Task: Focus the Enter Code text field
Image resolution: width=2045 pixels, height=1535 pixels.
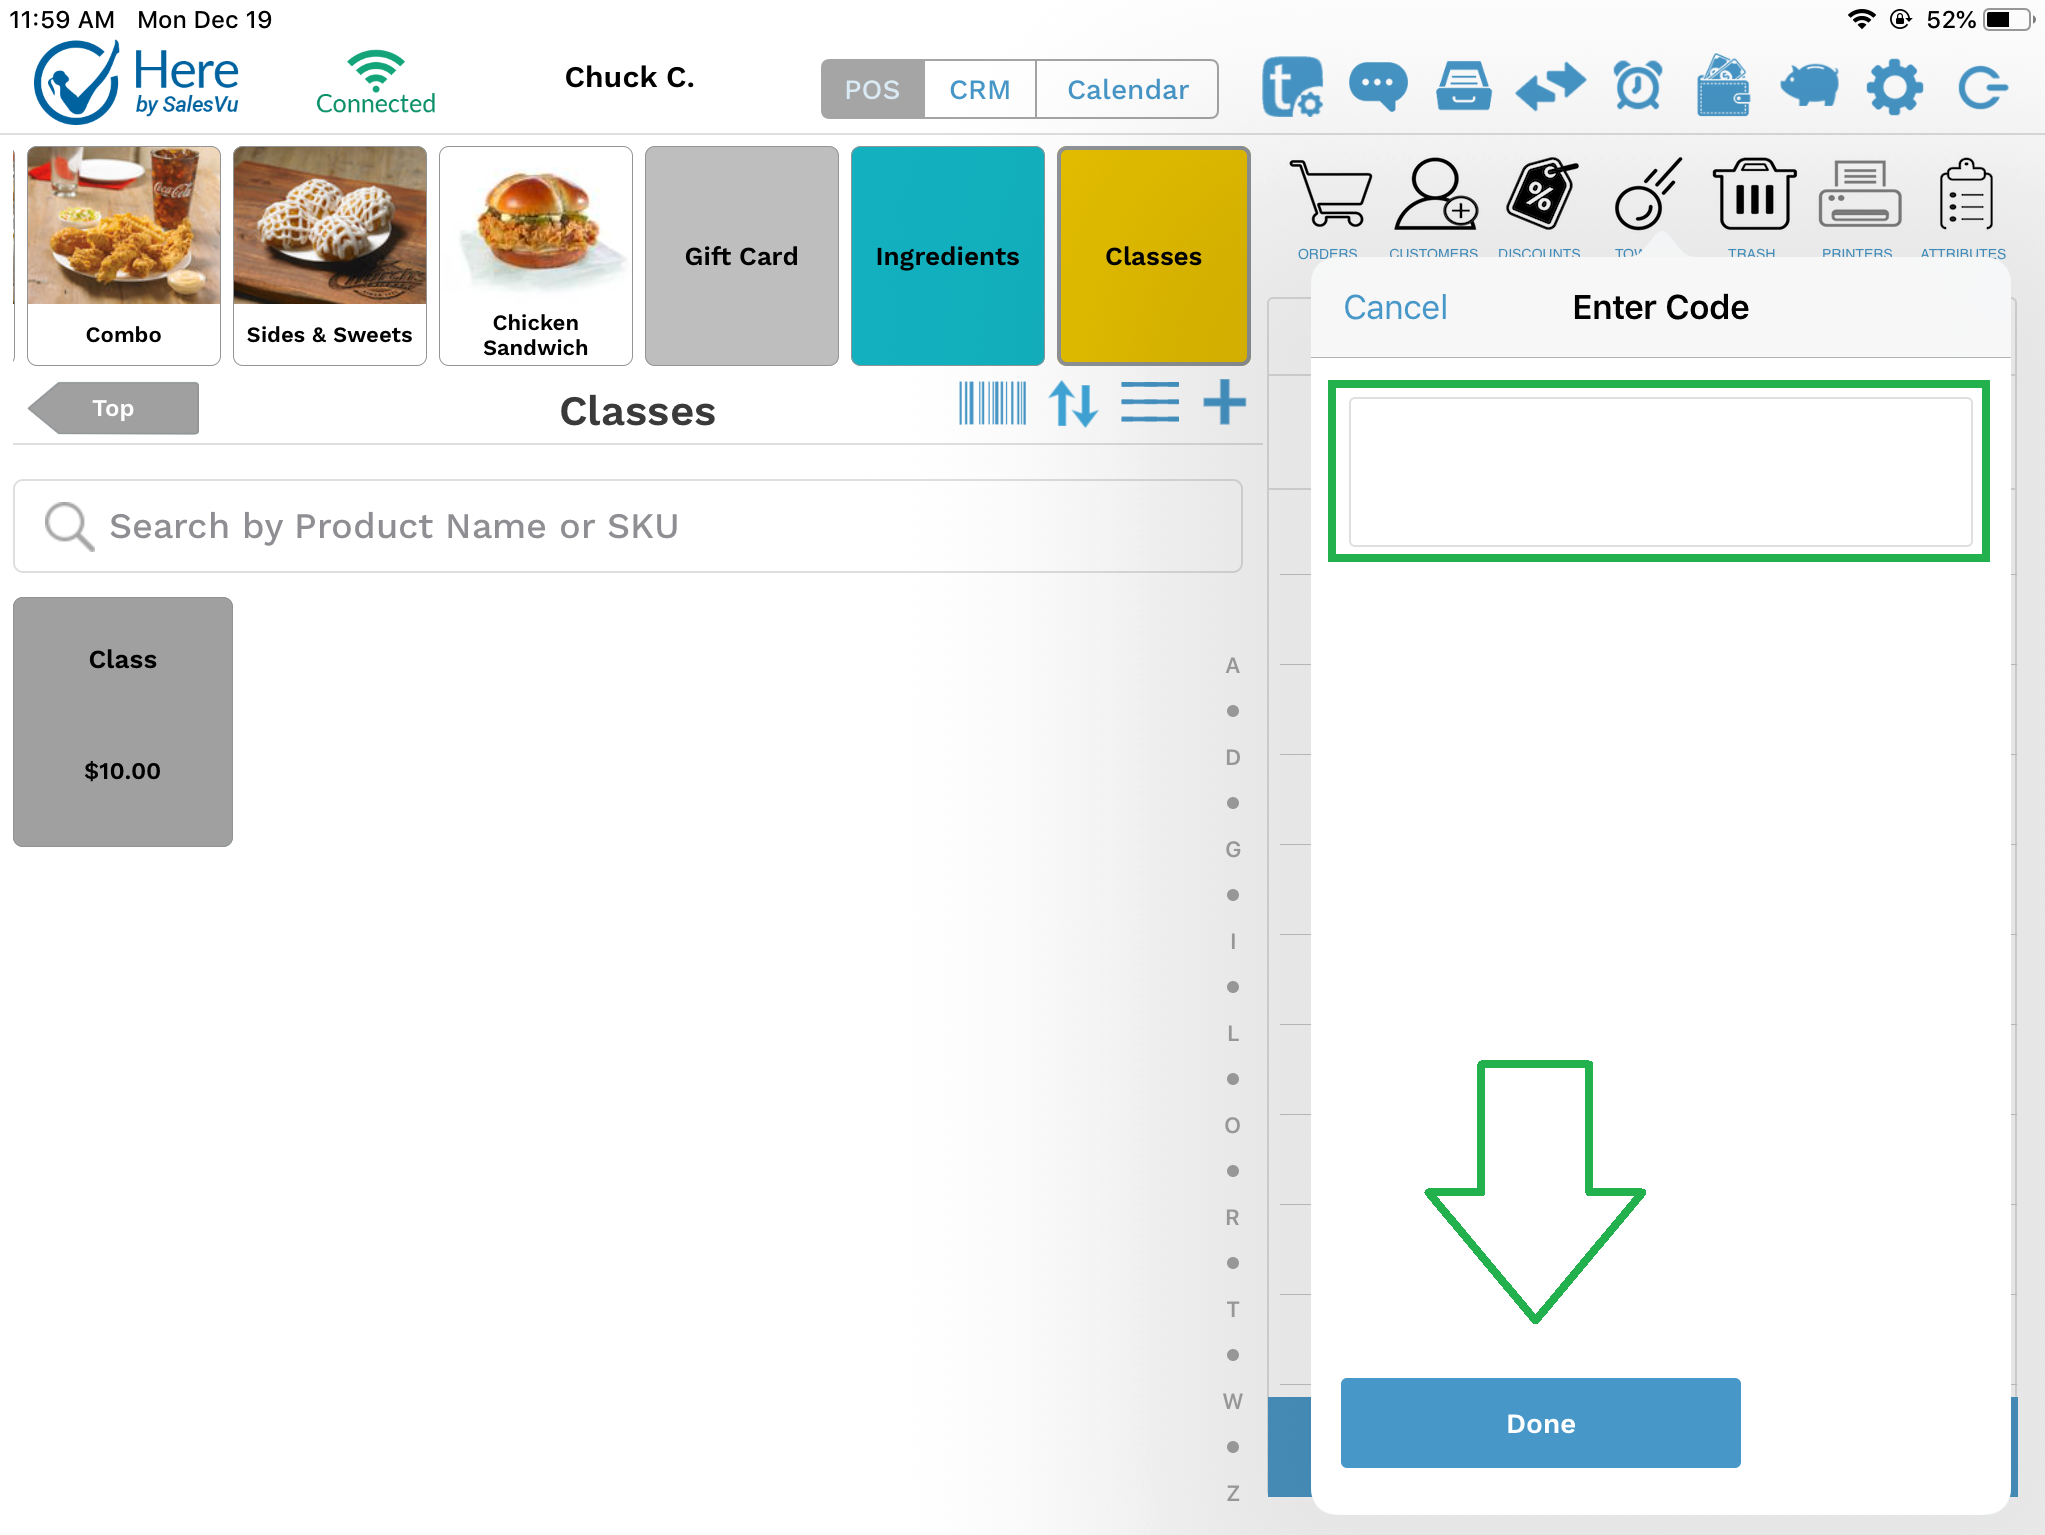Action: [x=1660, y=472]
